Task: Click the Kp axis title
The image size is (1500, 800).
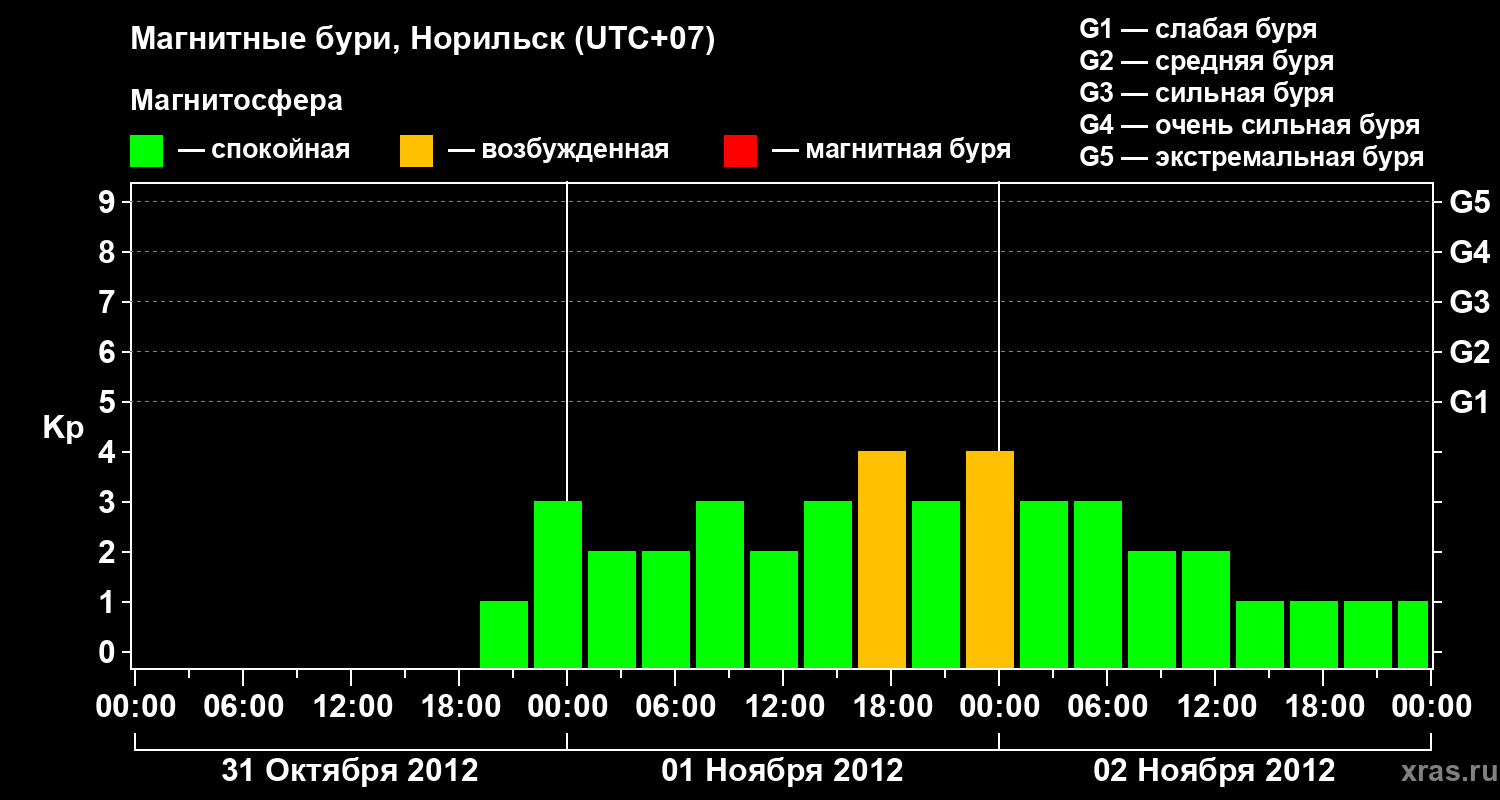Action: coord(63,428)
